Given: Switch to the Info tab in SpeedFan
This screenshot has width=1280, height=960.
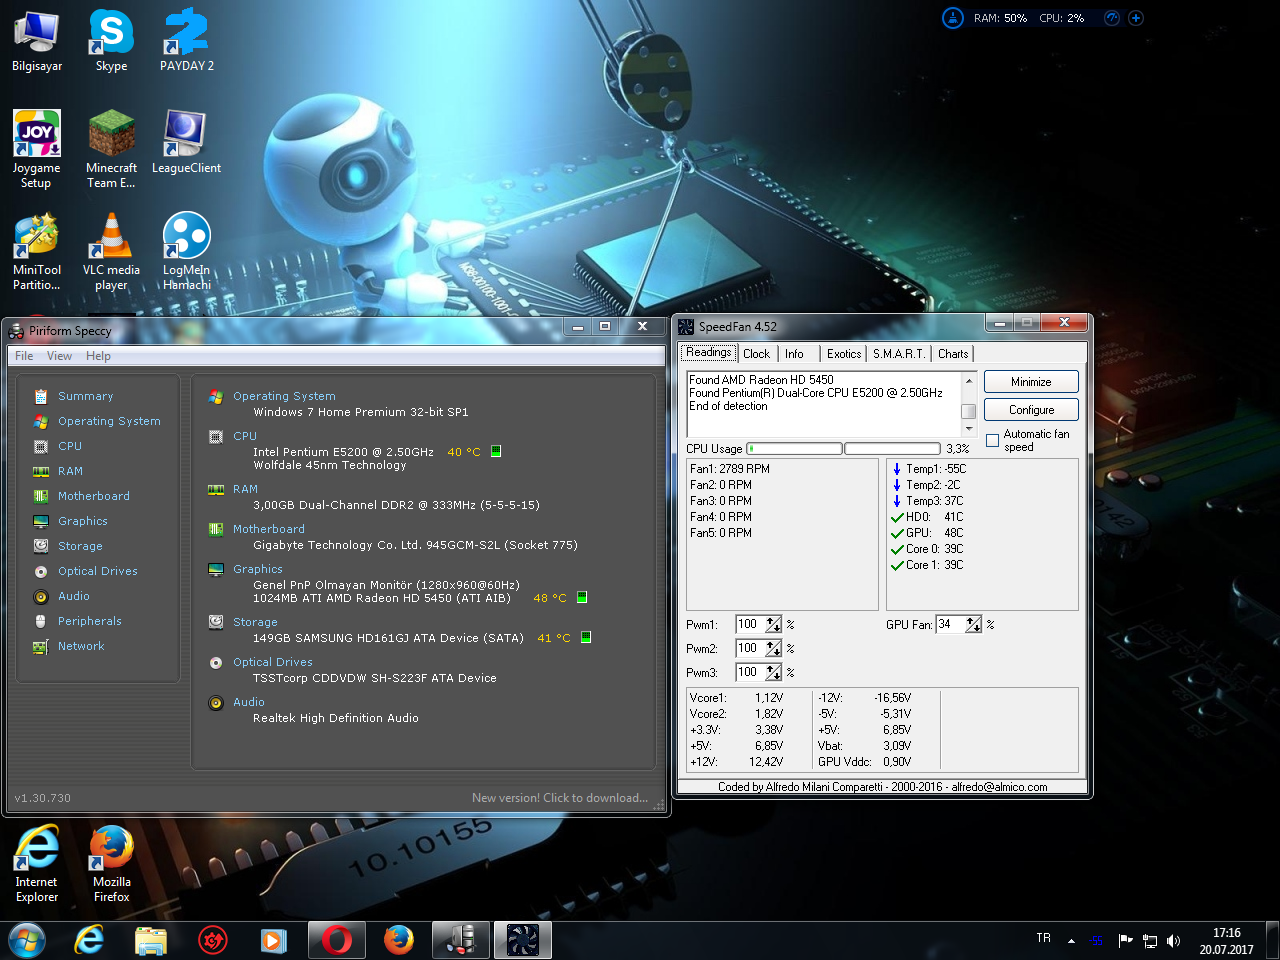Looking at the screenshot, I should pyautogui.click(x=794, y=354).
